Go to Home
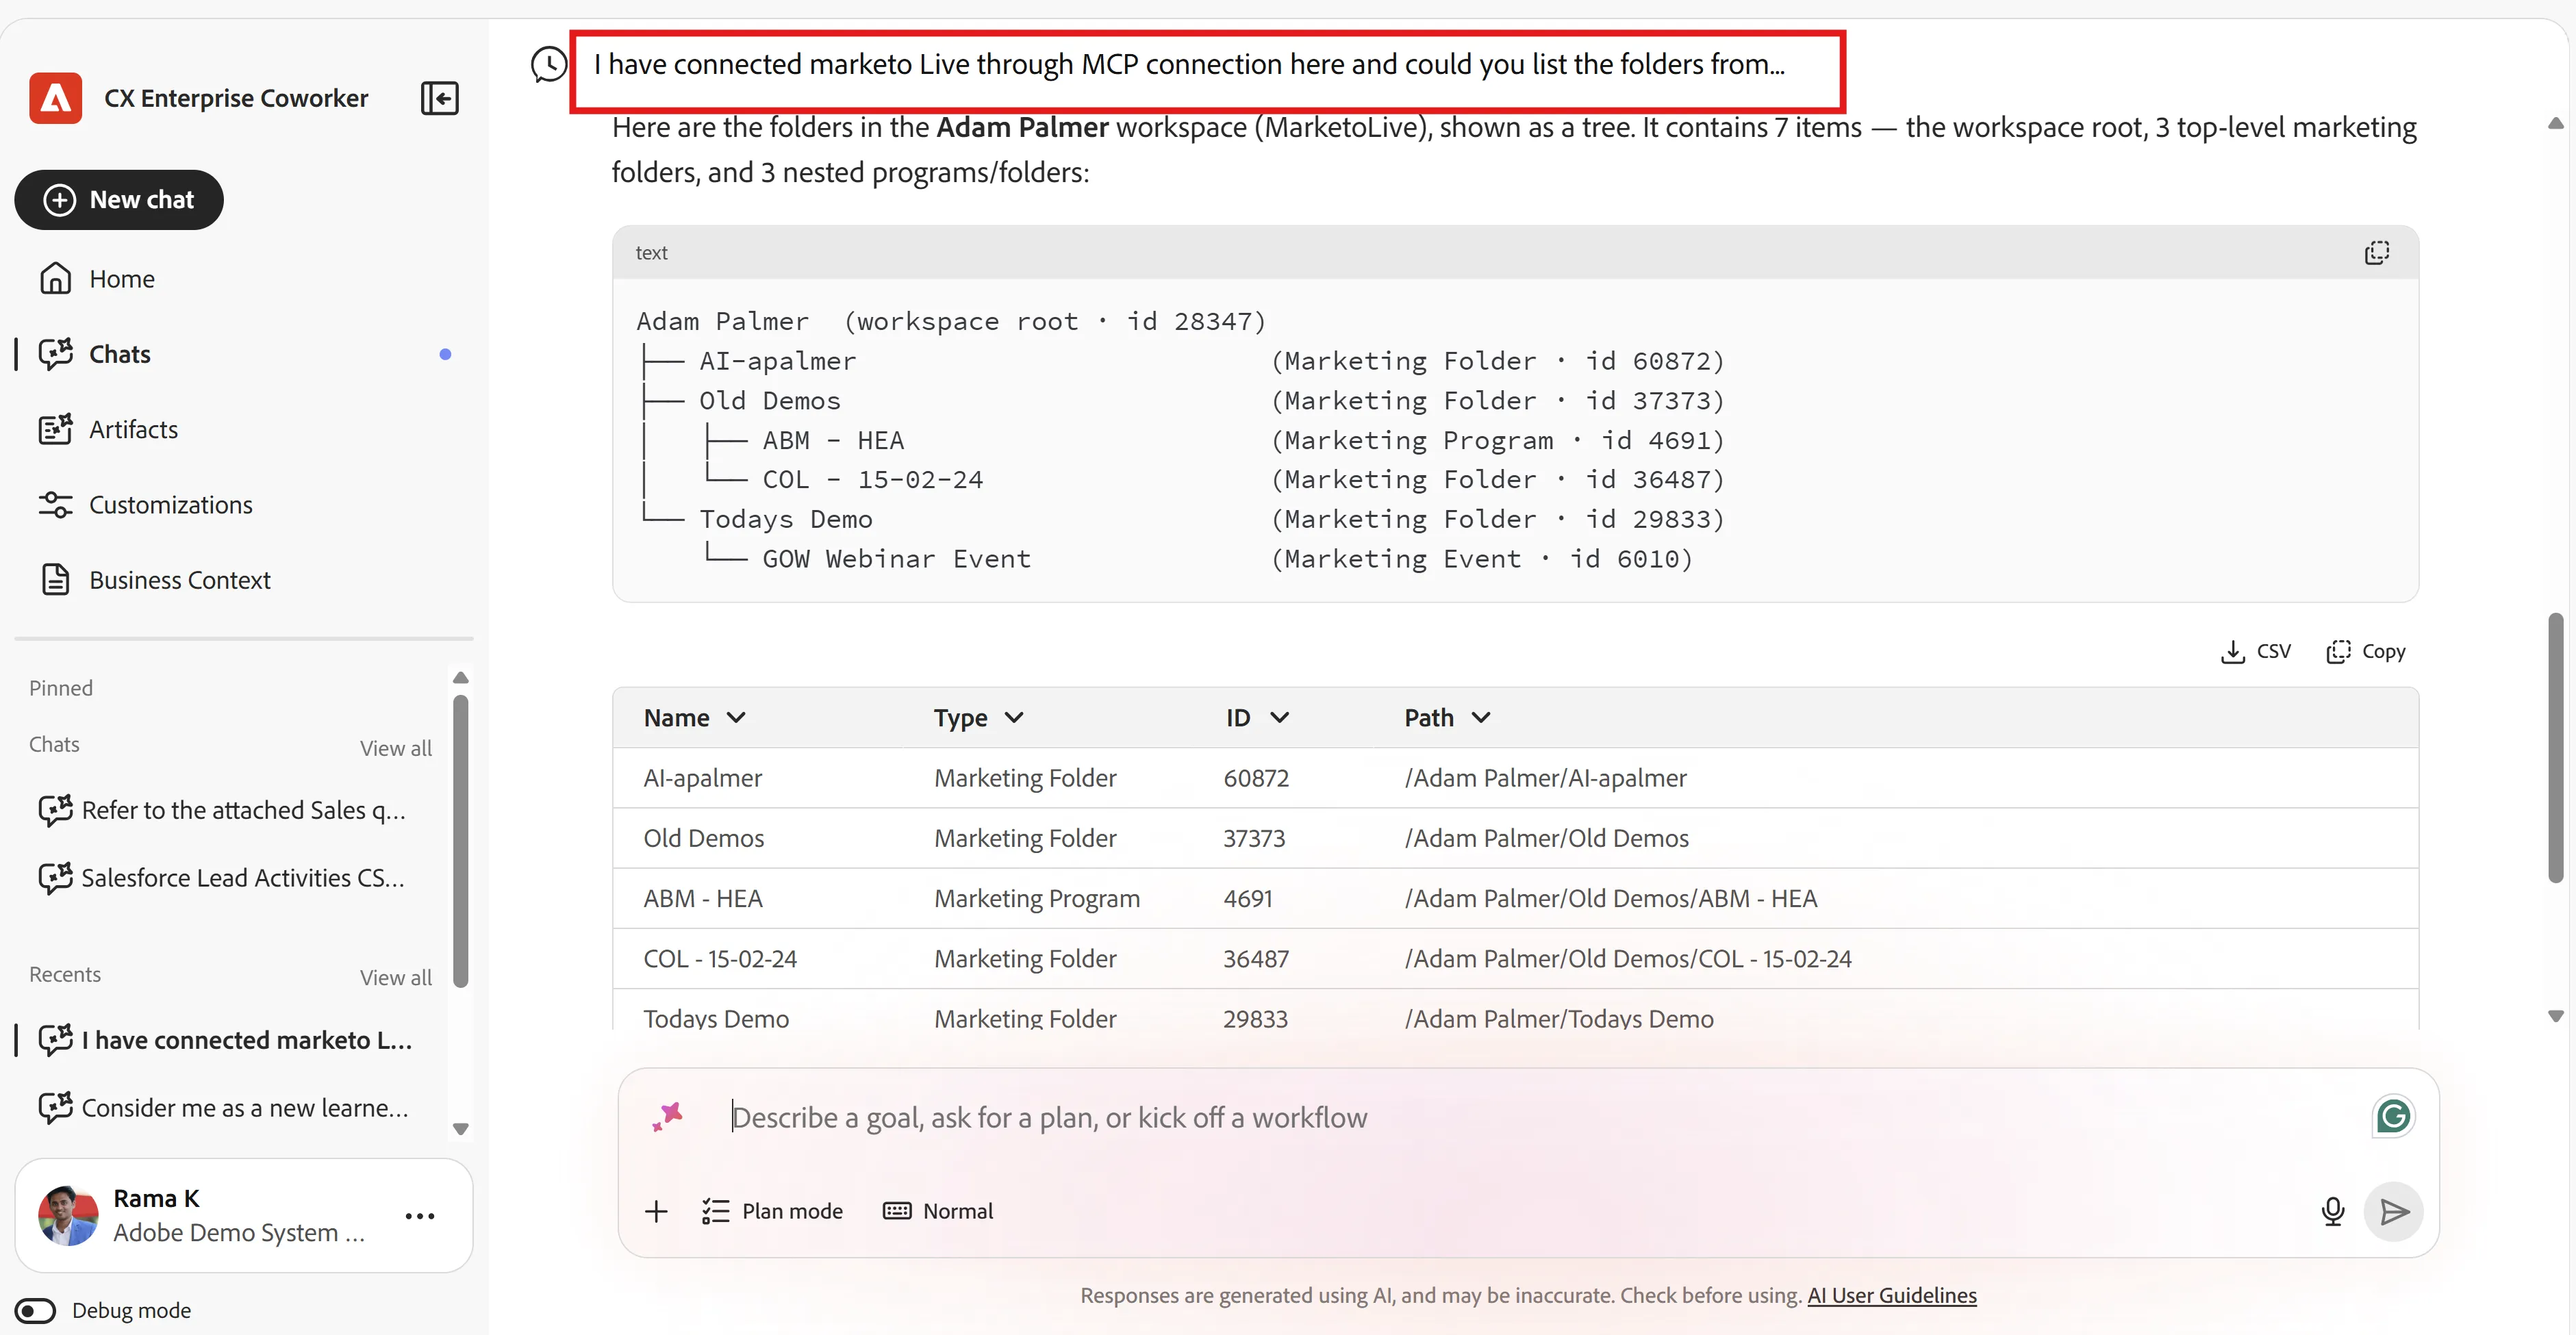2576x1335 pixels. [98, 279]
